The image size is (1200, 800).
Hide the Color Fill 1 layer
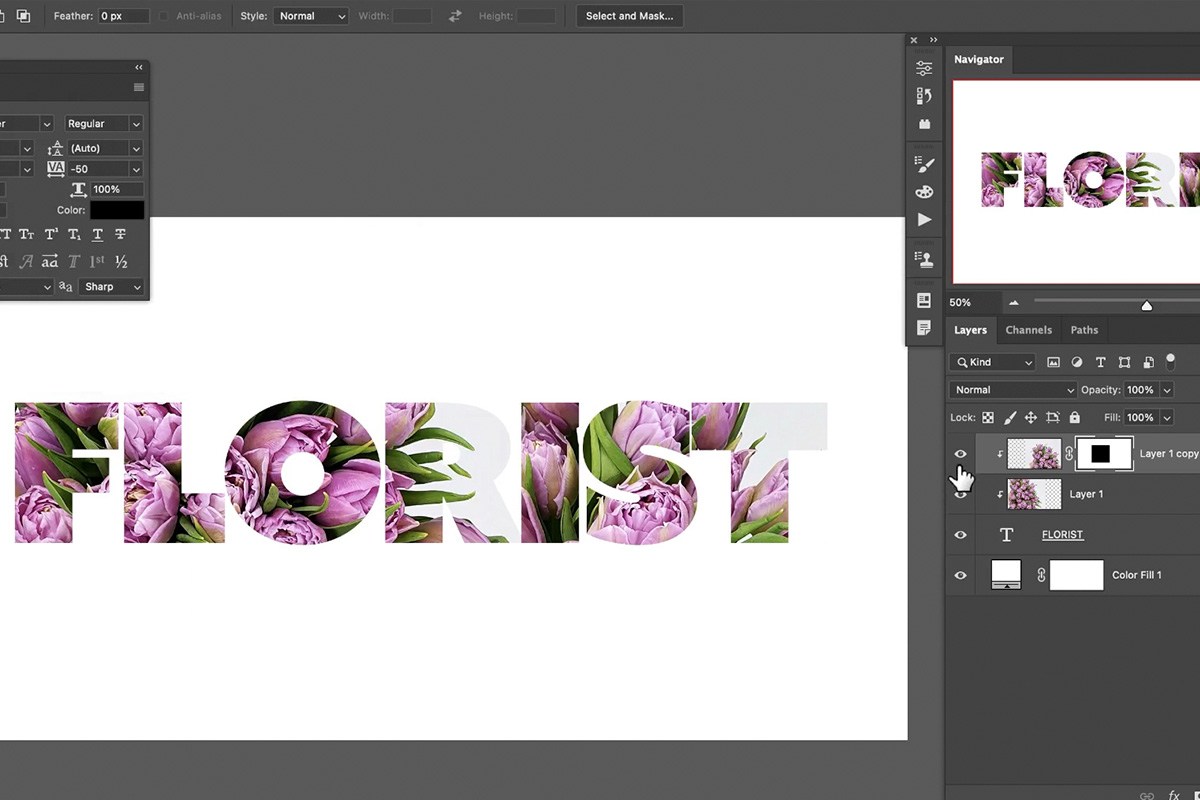pyautogui.click(x=960, y=575)
